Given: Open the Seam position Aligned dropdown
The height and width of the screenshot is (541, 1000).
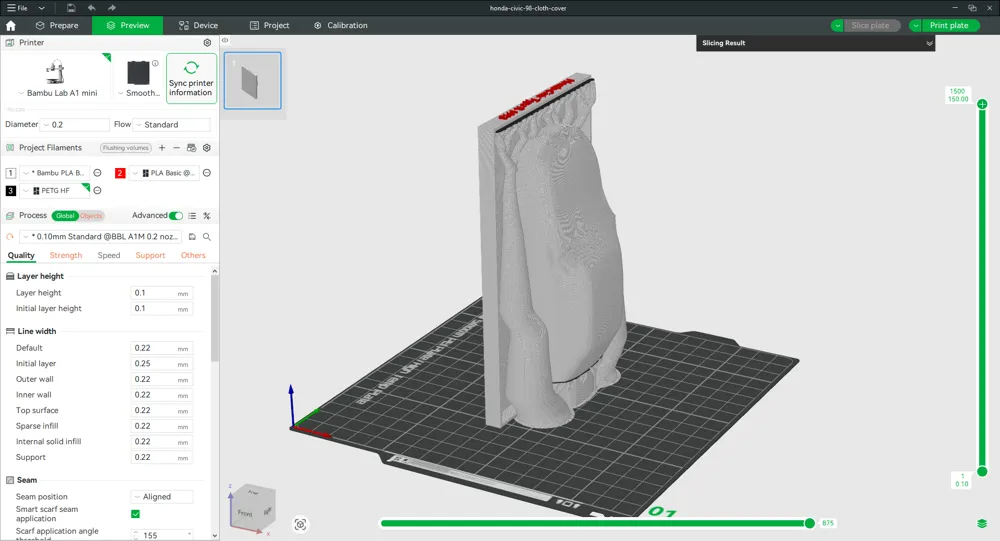Looking at the screenshot, I should pyautogui.click(x=161, y=497).
